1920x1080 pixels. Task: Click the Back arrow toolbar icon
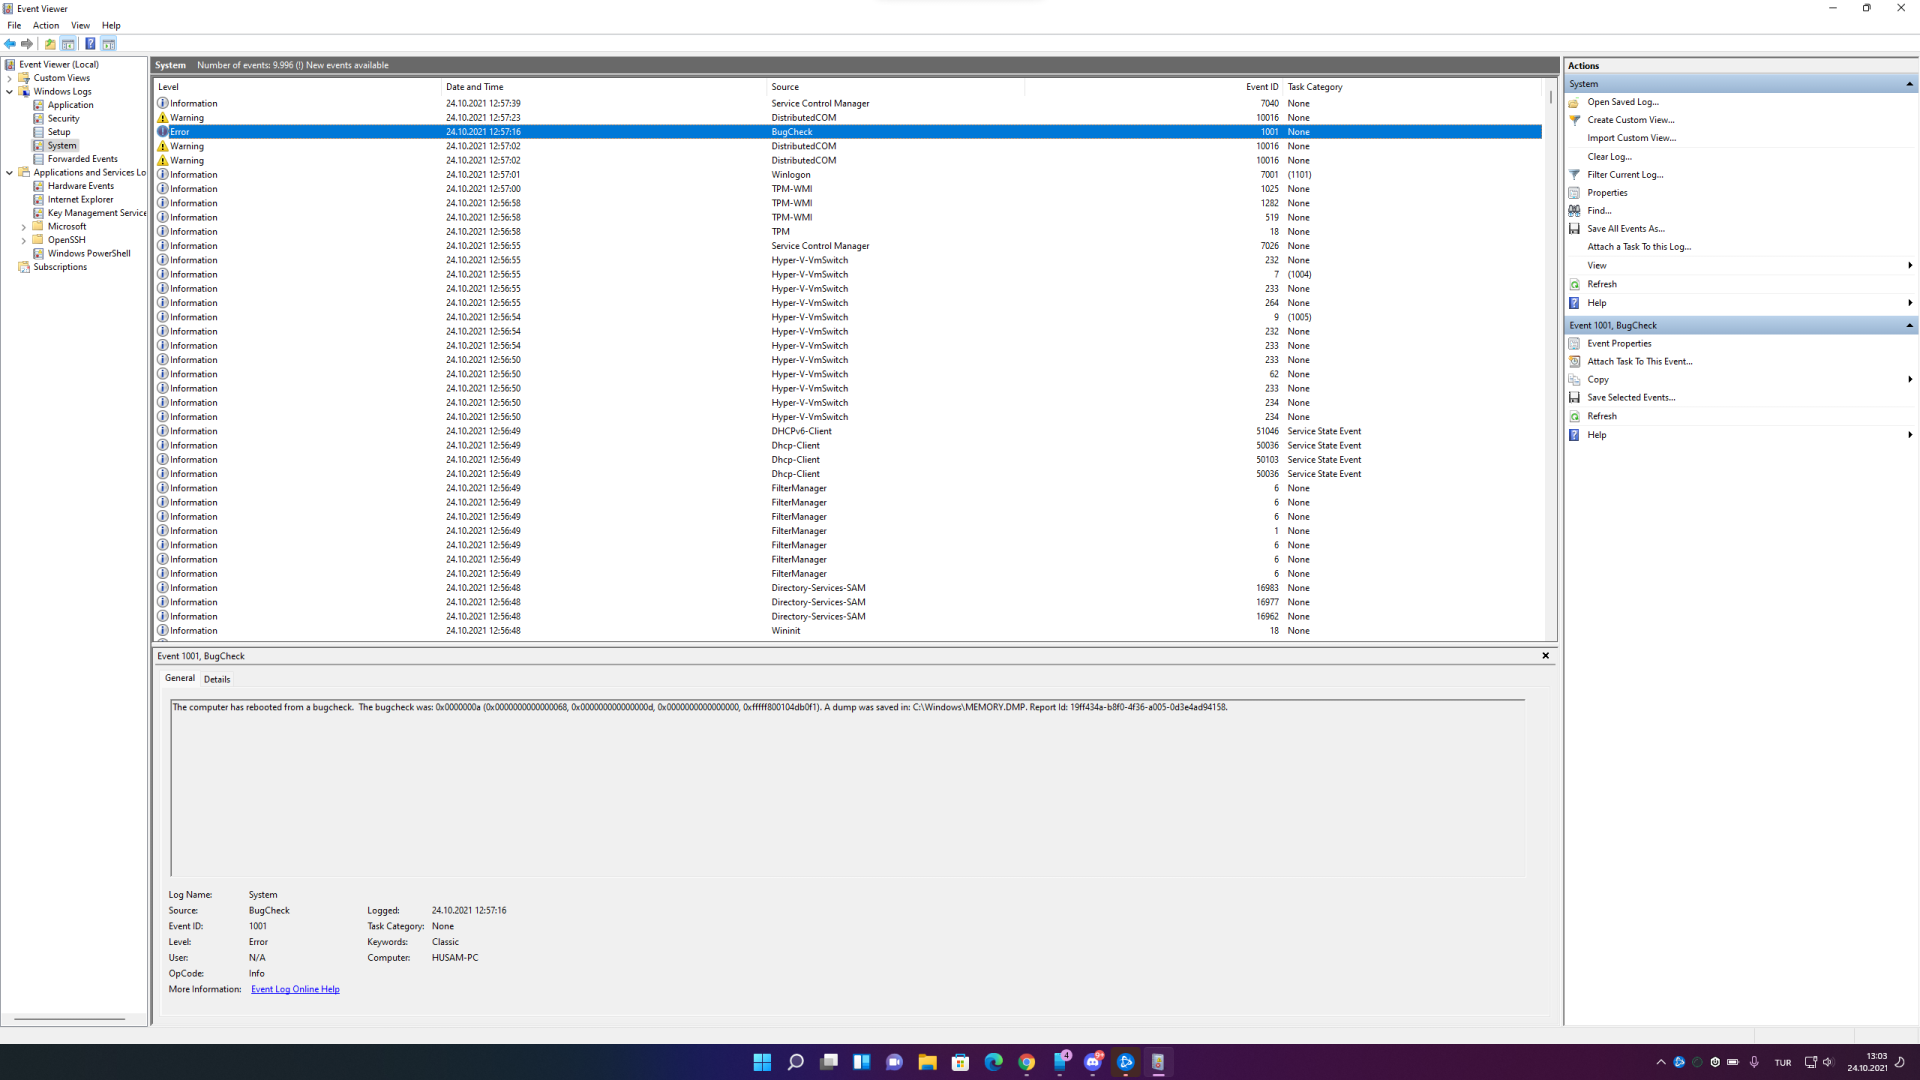coord(10,44)
